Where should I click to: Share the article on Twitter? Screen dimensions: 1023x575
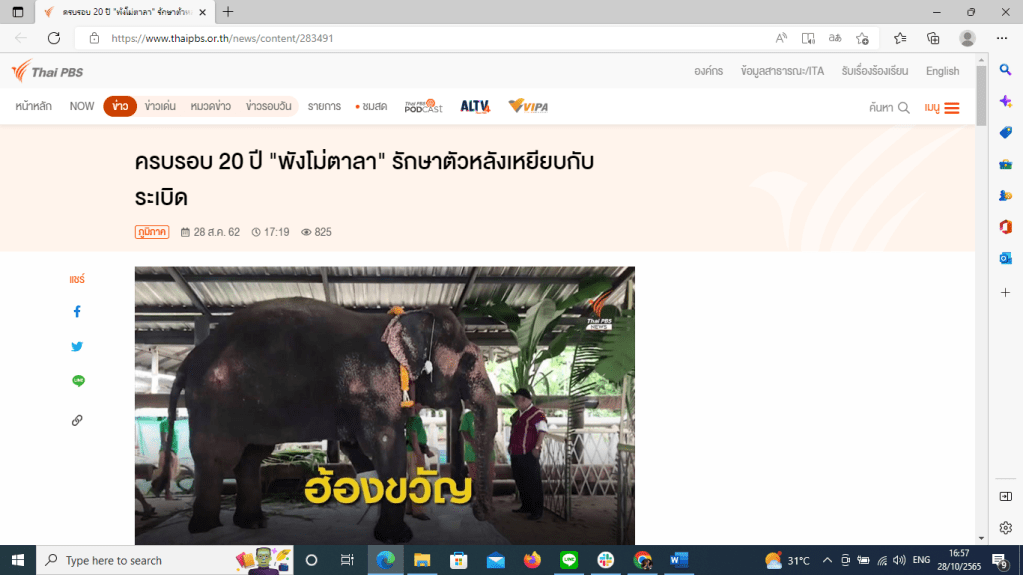click(x=77, y=347)
